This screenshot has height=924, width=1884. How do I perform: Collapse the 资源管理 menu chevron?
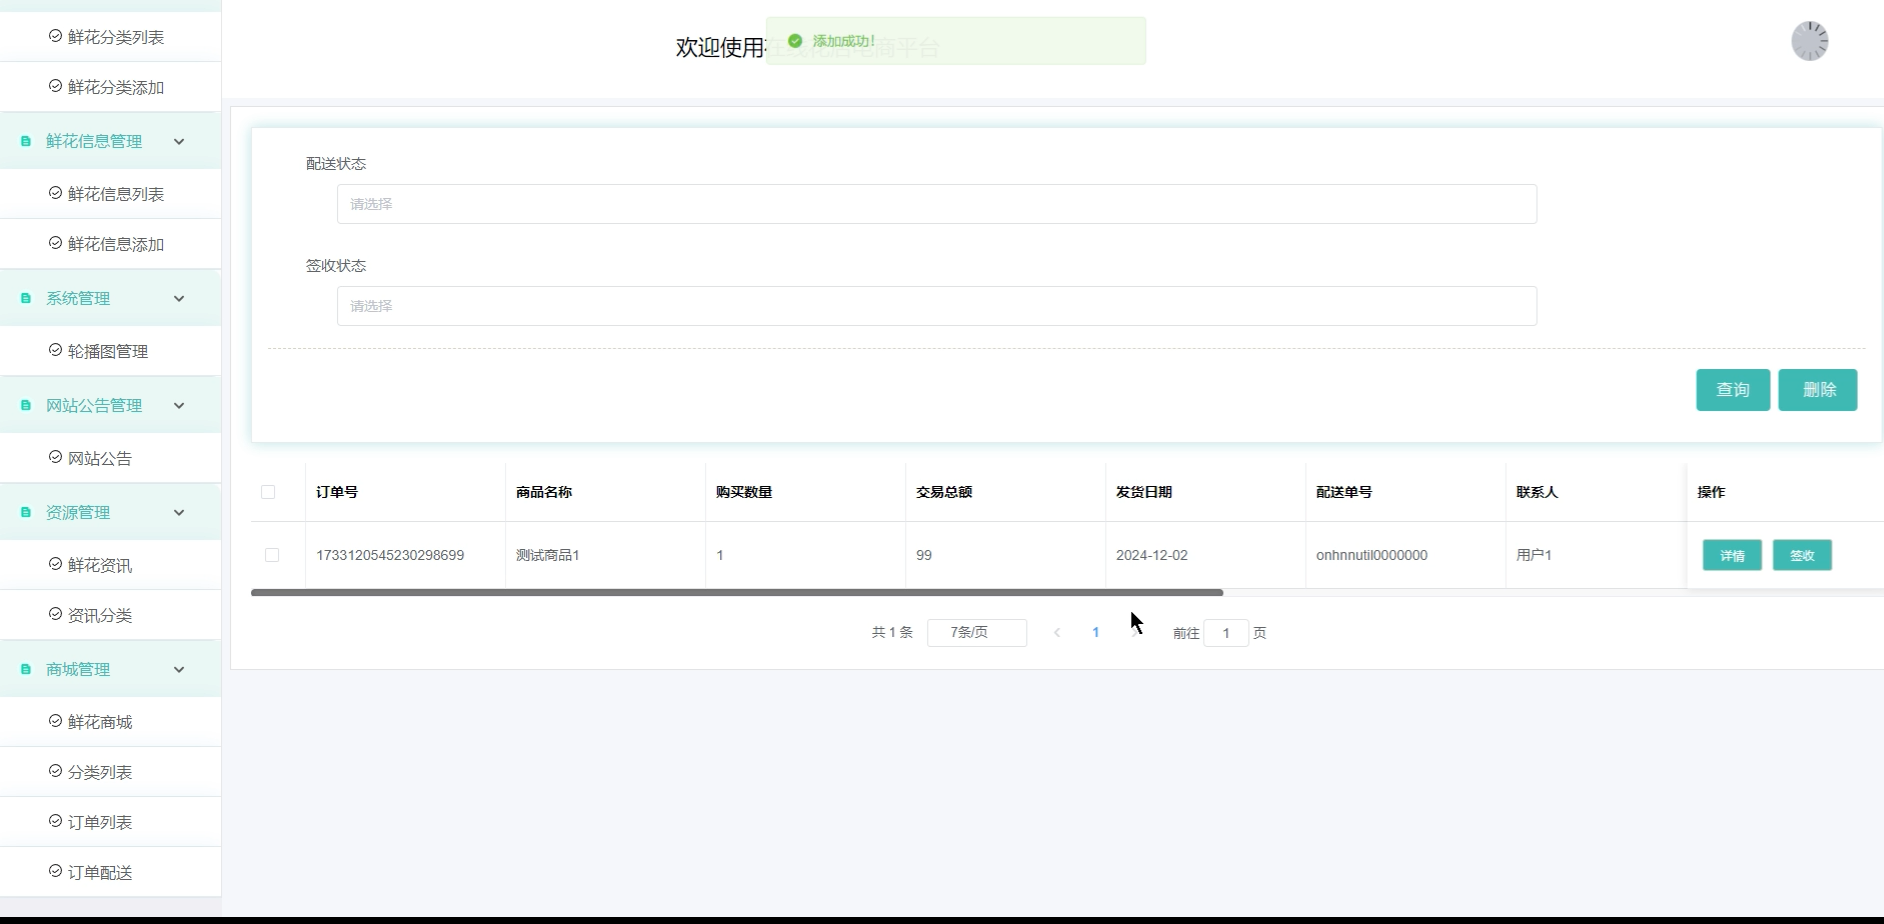click(179, 512)
